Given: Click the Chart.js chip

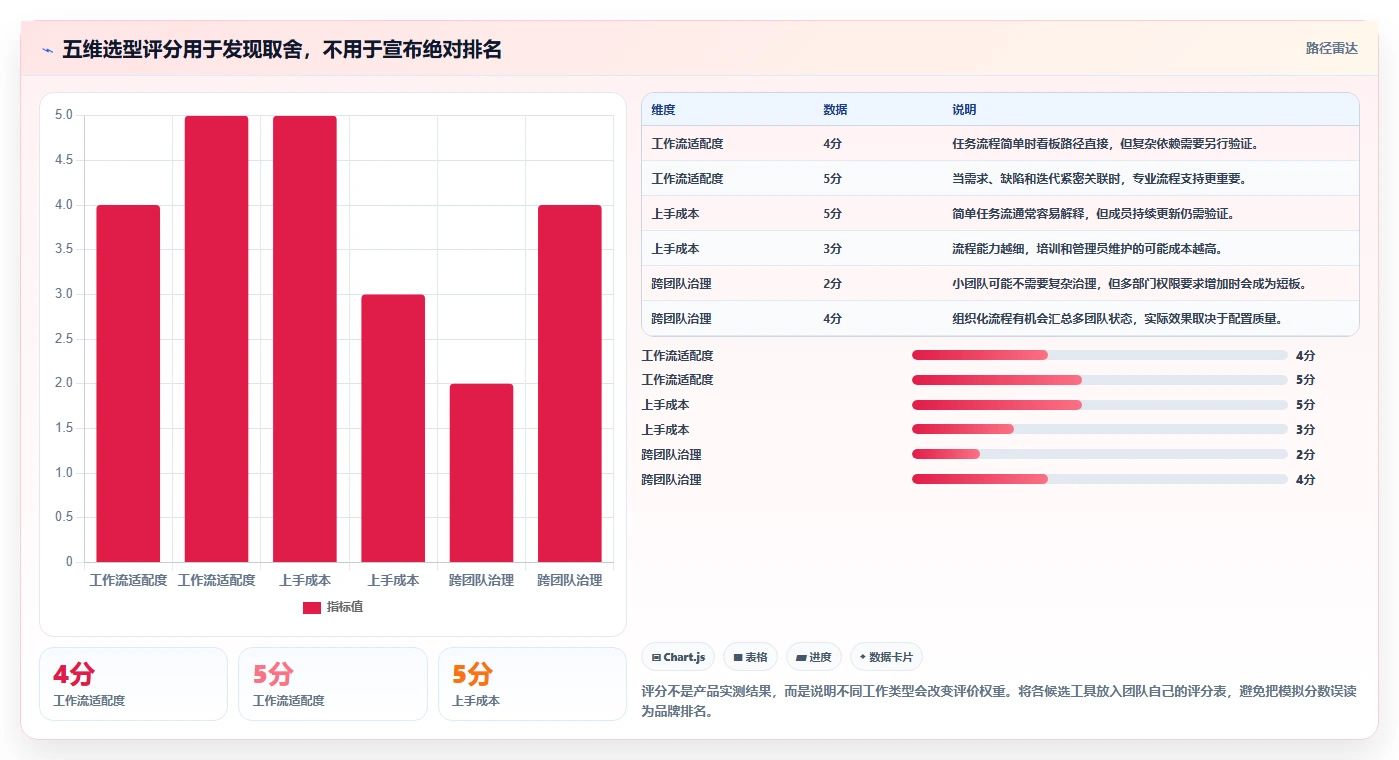Looking at the screenshot, I should [678, 657].
